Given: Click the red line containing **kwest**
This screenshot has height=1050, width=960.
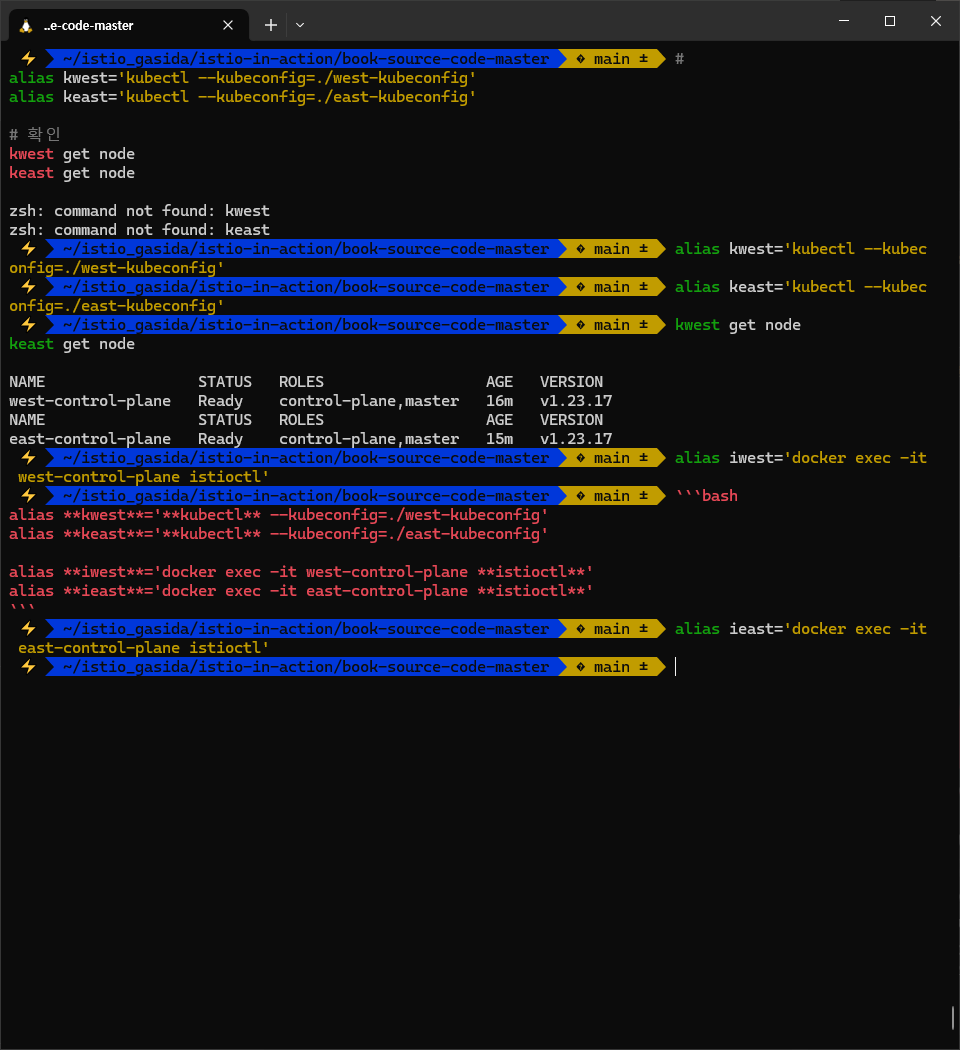Looking at the screenshot, I should (278, 515).
